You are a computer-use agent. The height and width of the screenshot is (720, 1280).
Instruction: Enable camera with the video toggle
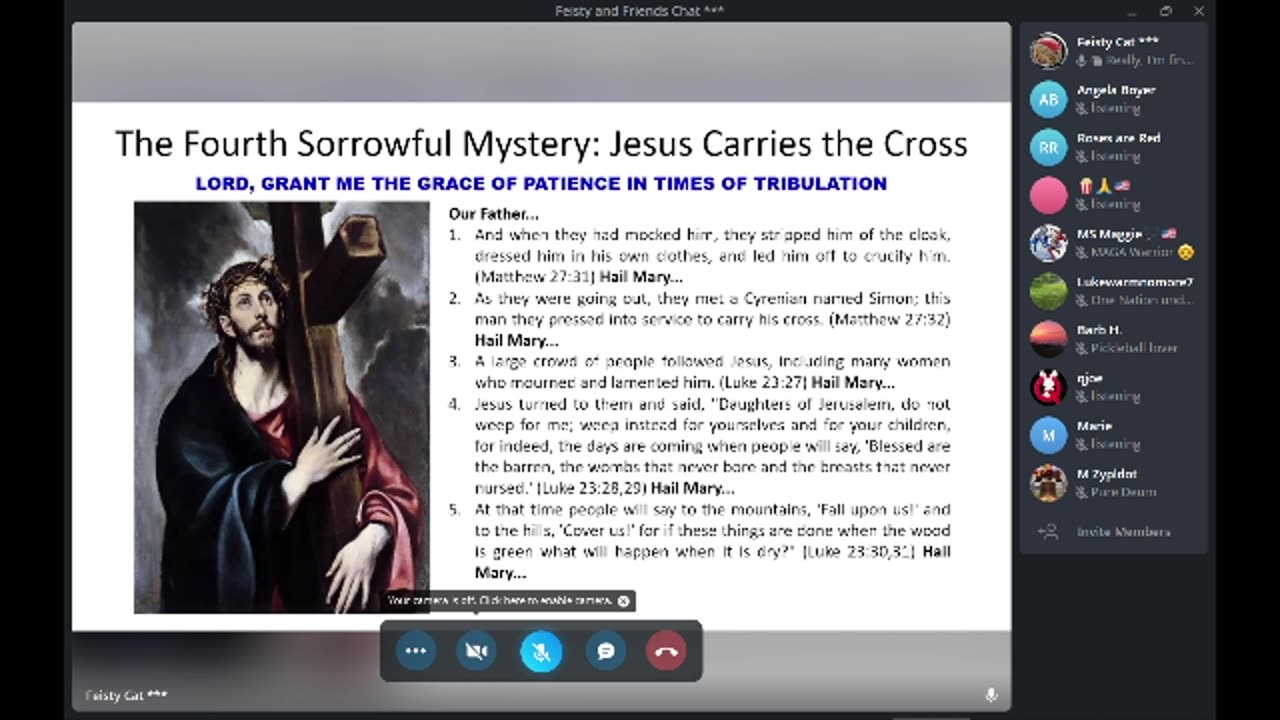(x=477, y=651)
